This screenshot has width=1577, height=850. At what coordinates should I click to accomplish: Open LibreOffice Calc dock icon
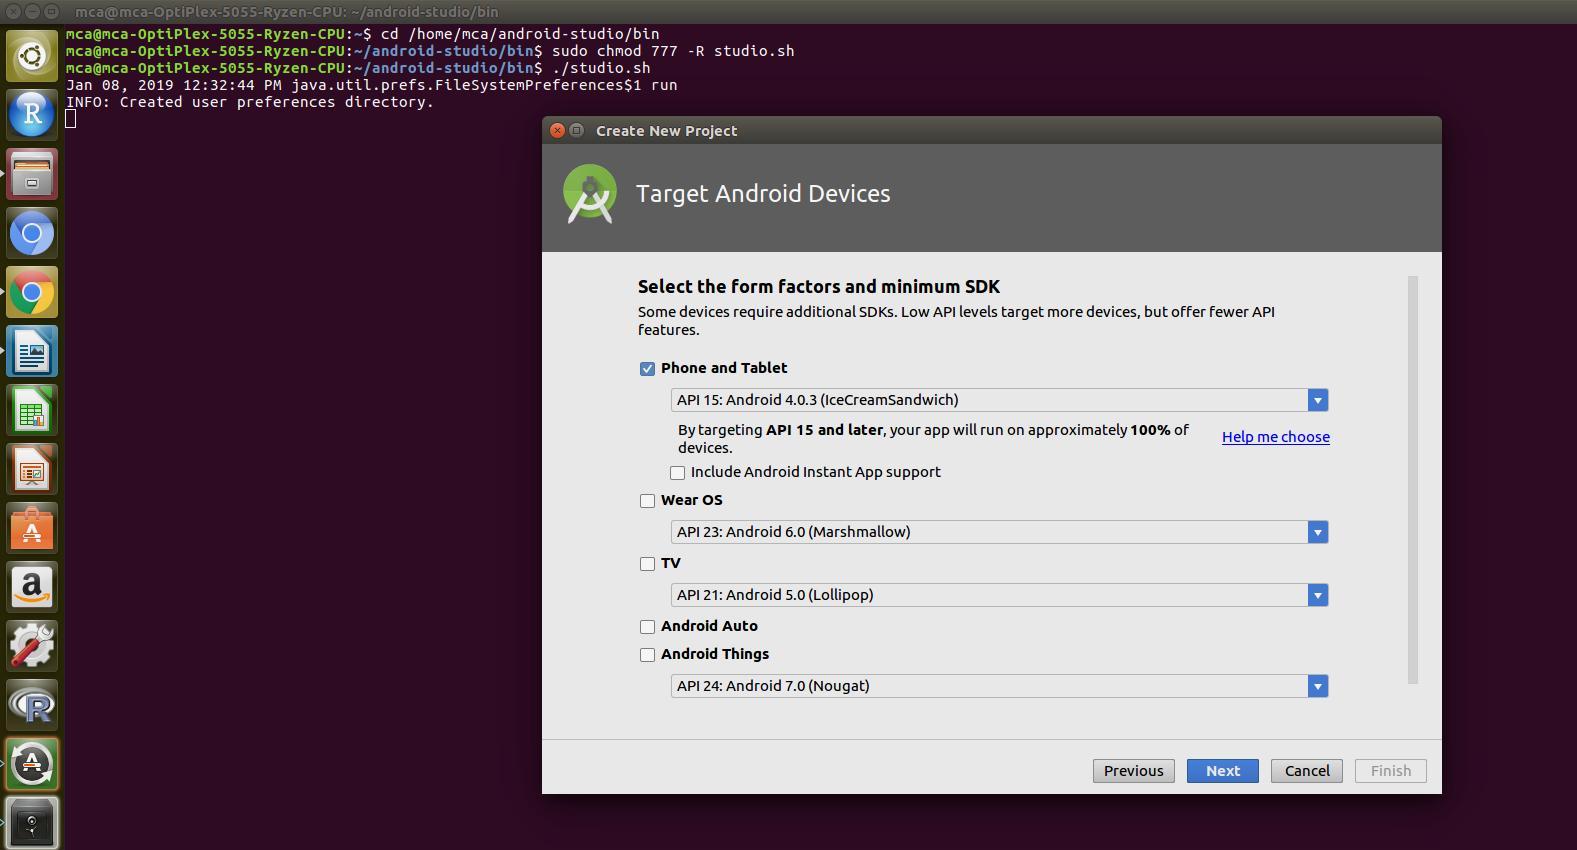point(32,410)
